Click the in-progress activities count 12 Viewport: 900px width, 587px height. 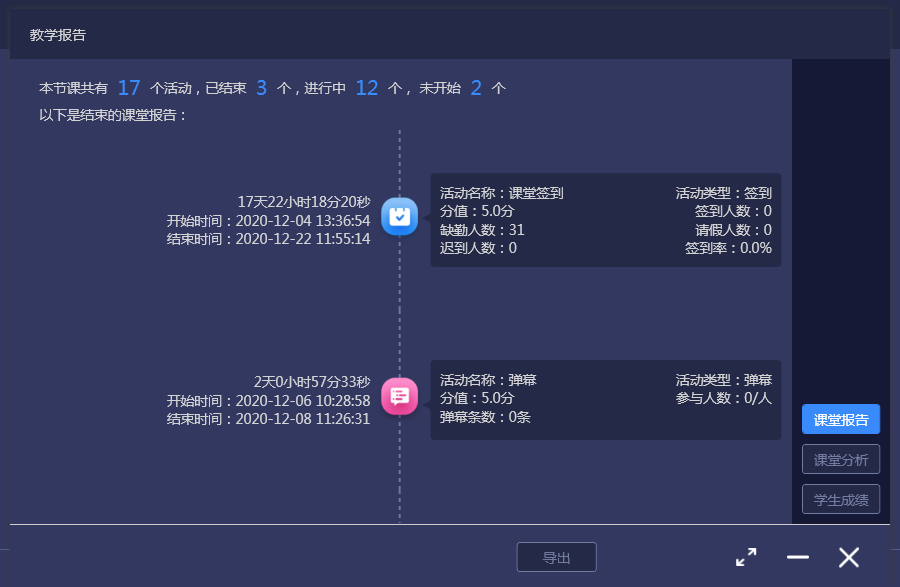(367, 88)
